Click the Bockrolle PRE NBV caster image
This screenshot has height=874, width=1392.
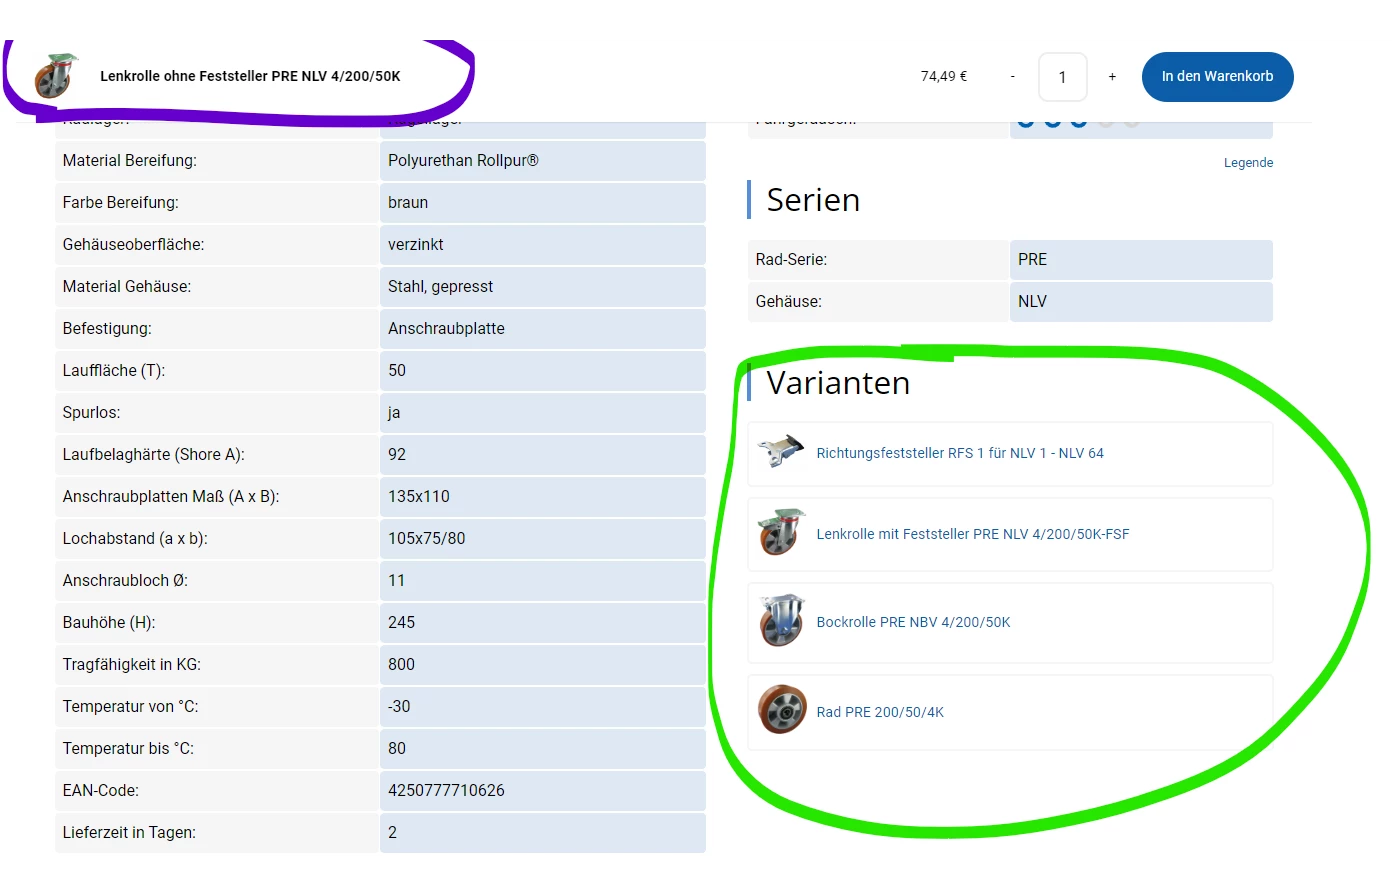pos(781,621)
